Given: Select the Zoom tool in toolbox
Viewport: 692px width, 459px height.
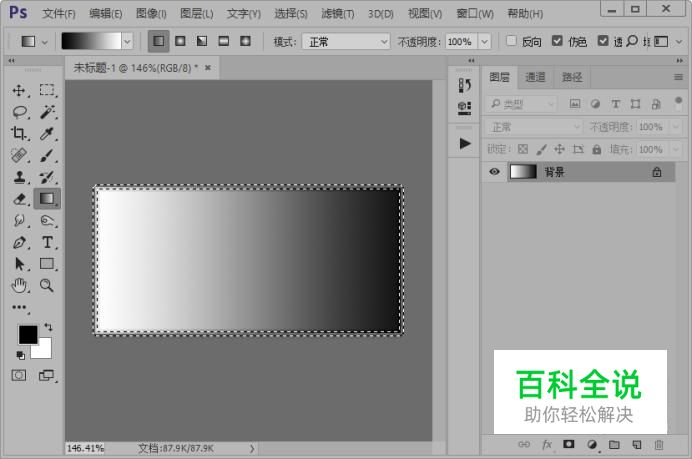Looking at the screenshot, I should (x=47, y=286).
